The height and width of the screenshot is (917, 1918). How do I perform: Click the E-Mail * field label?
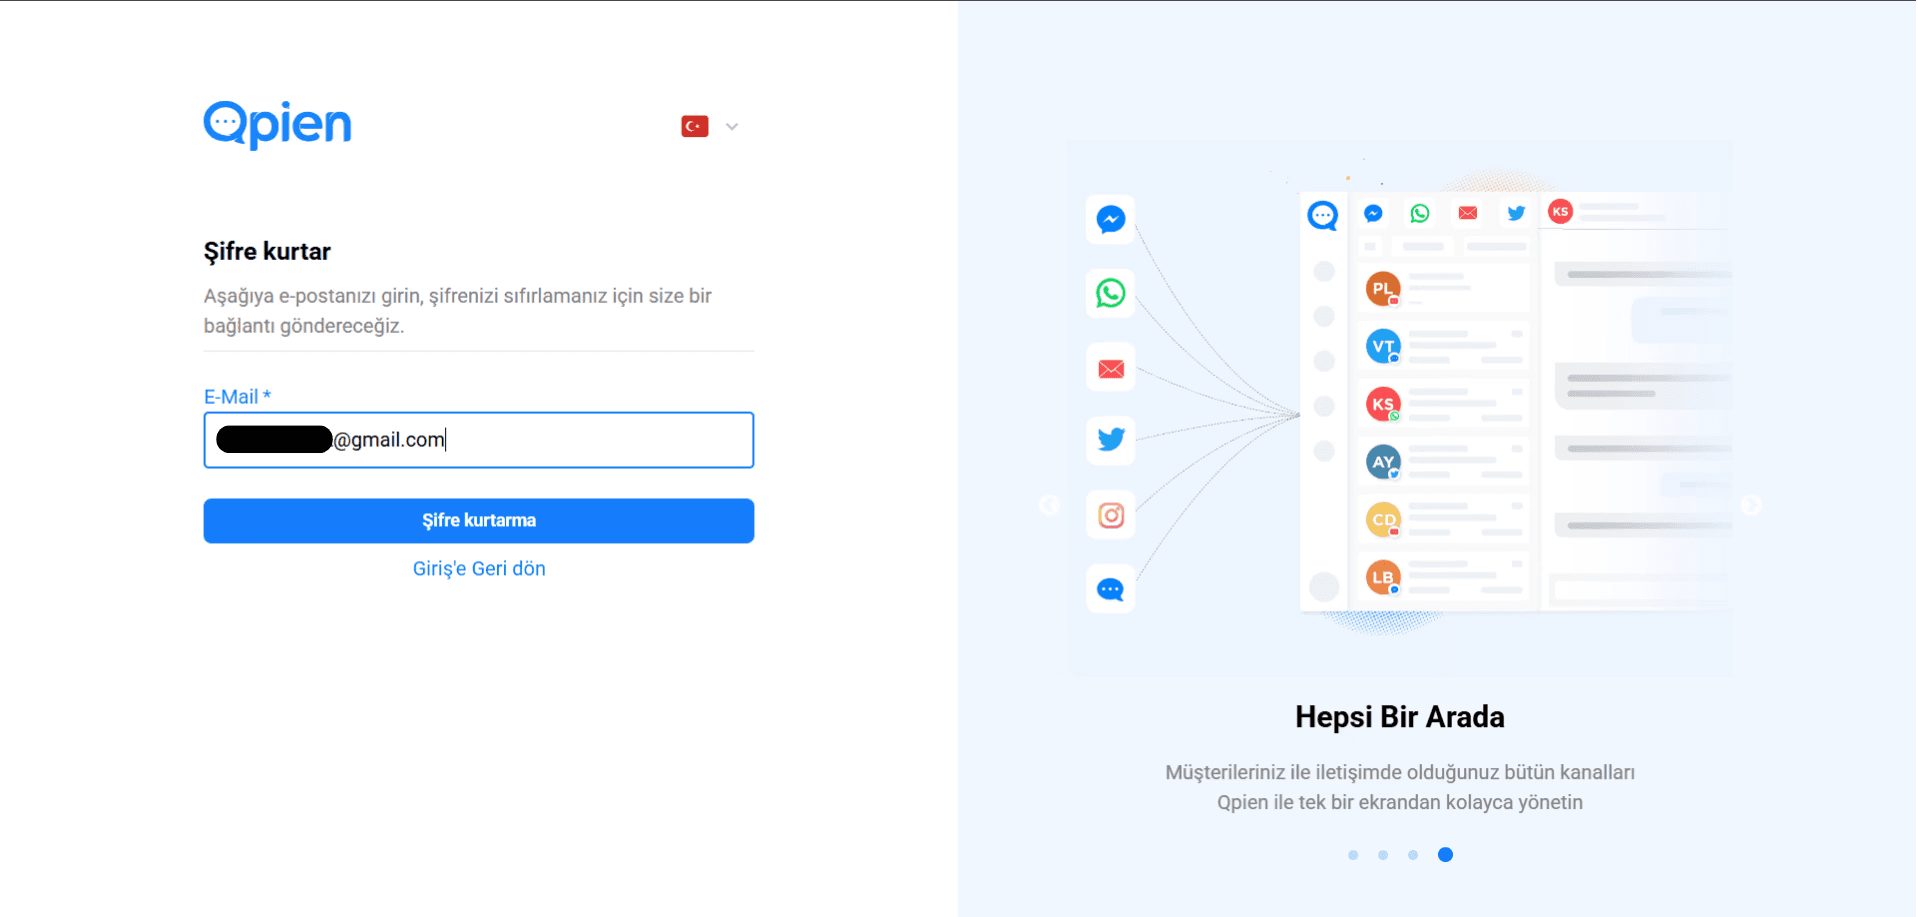[238, 397]
